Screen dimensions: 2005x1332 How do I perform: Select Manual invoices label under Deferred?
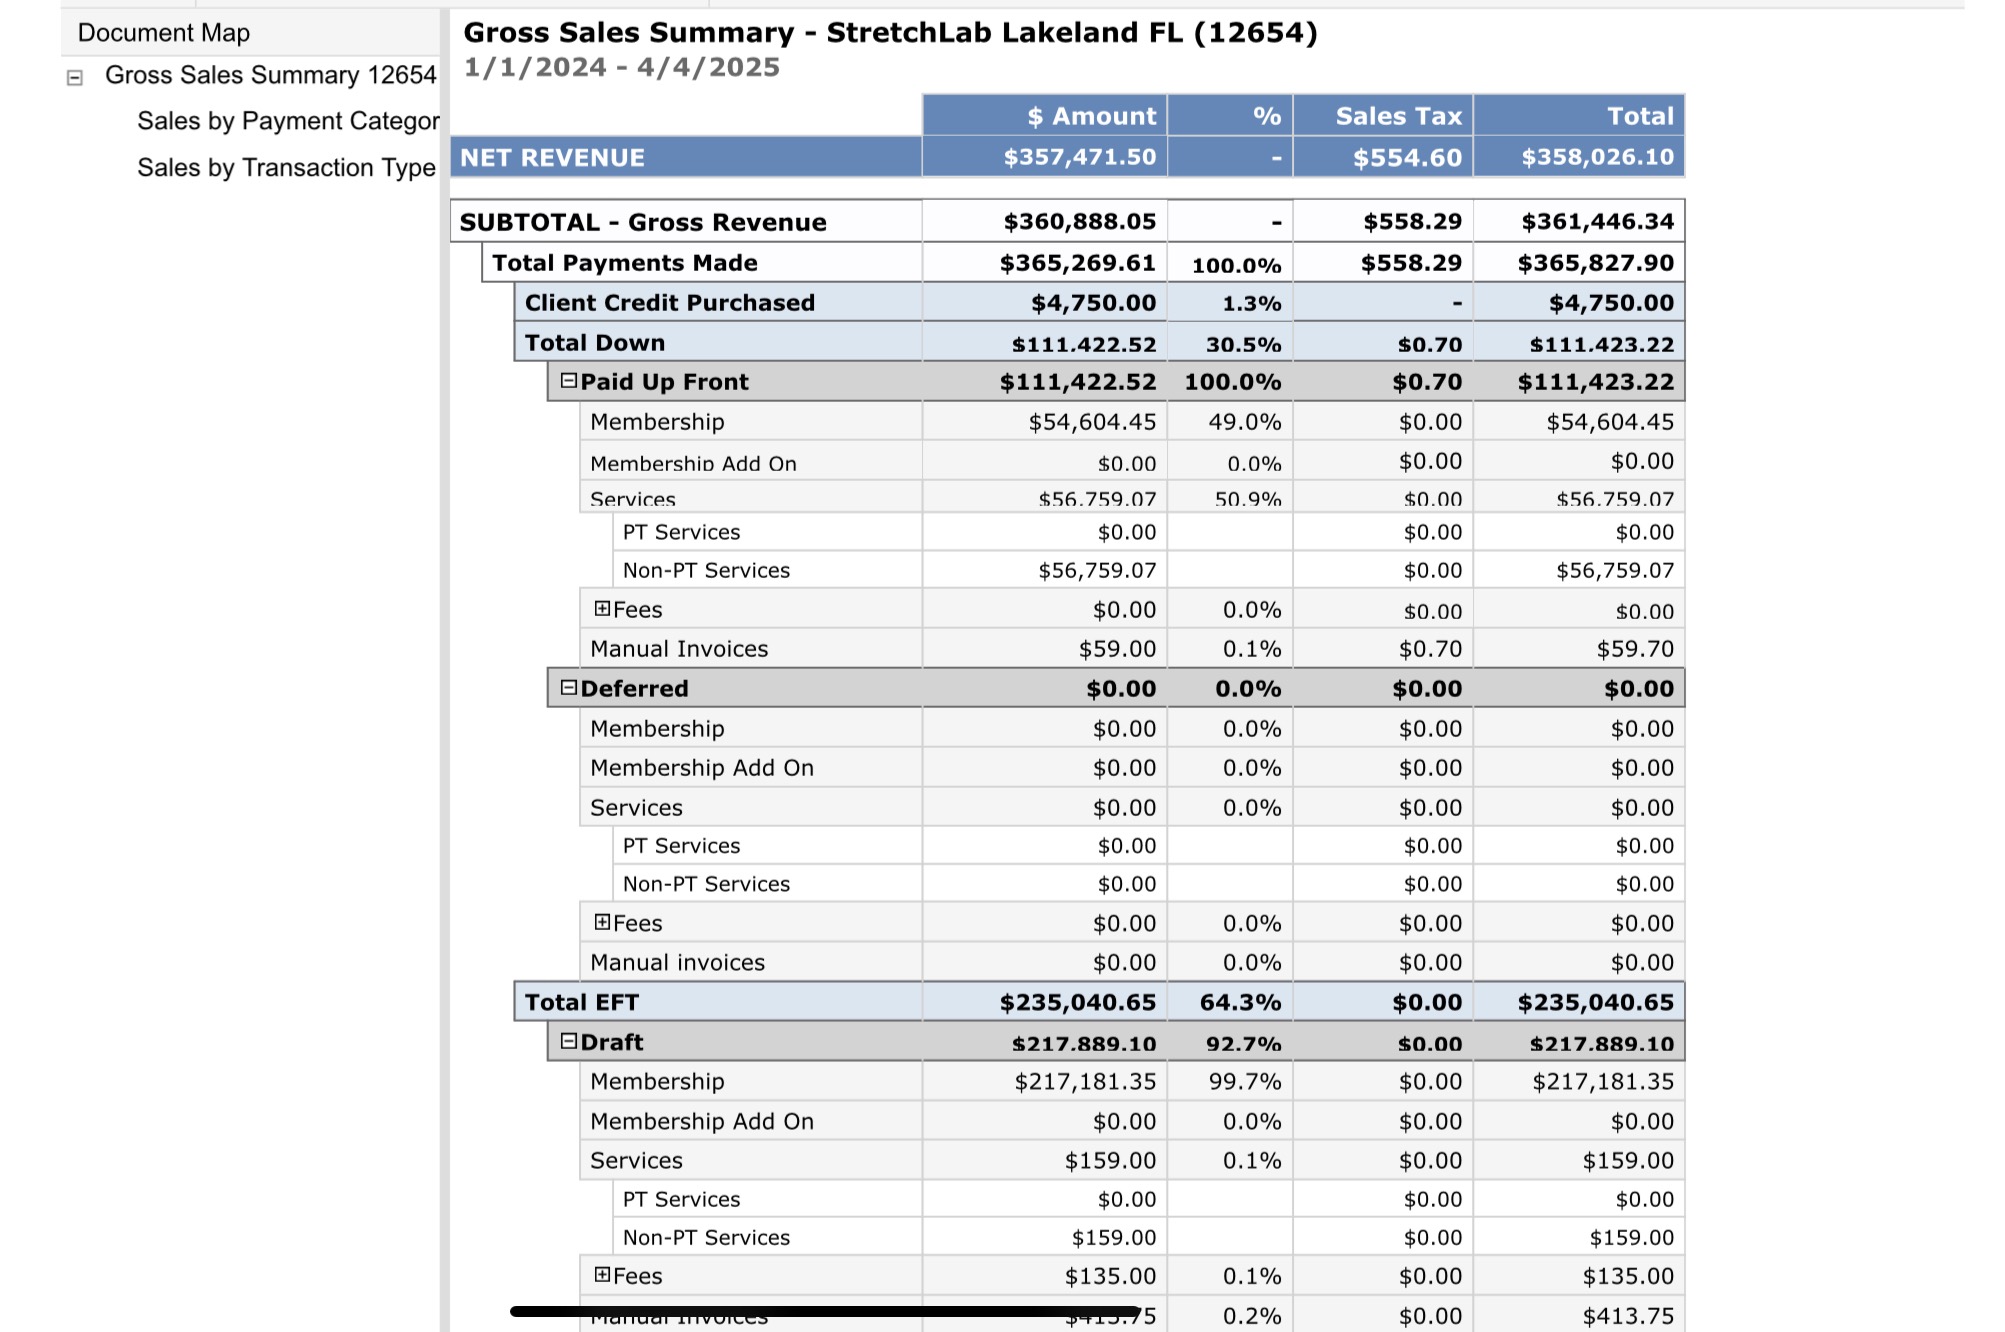click(x=677, y=962)
